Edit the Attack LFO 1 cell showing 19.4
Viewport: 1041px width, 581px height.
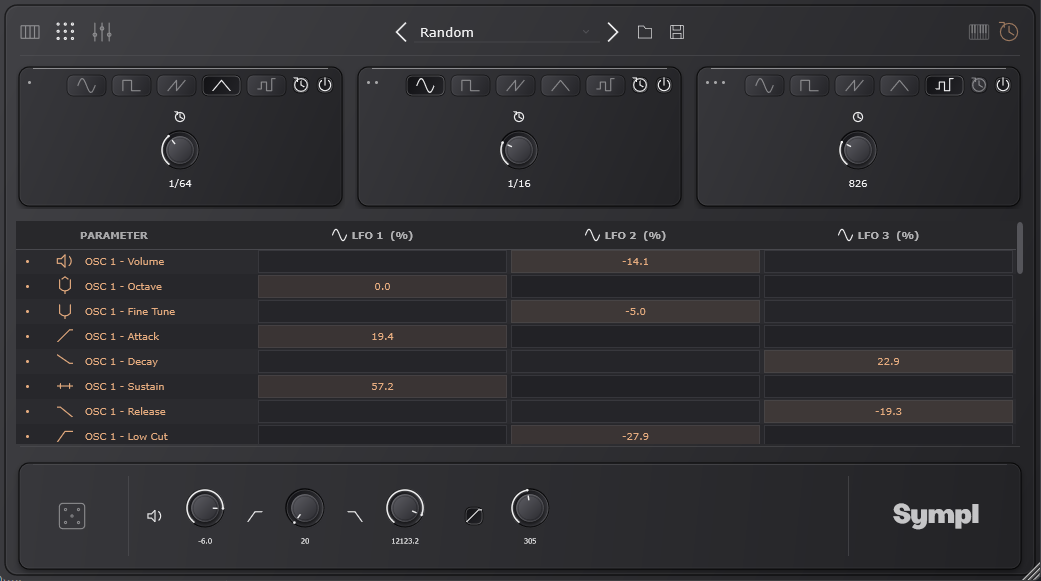tap(382, 337)
